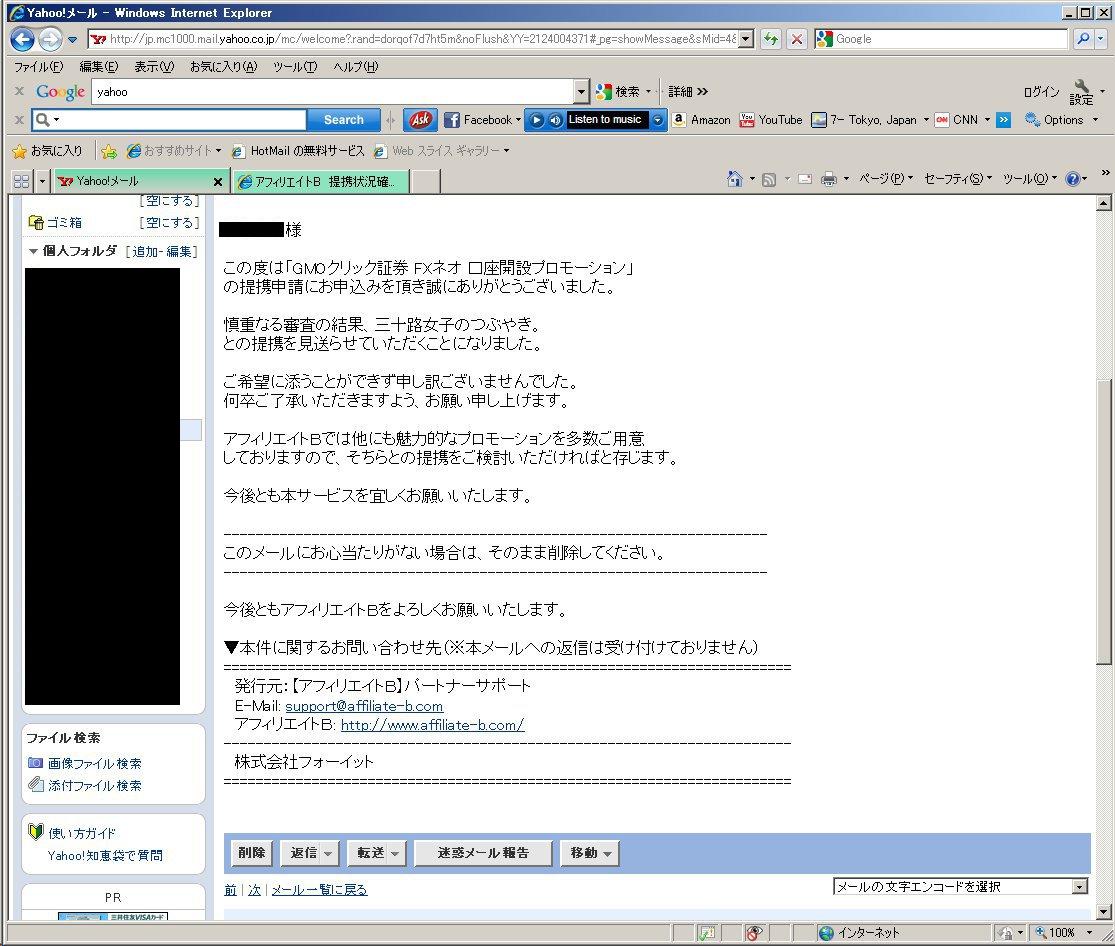Close the Google toolbar with its X
The height and width of the screenshot is (946, 1115).
19,91
